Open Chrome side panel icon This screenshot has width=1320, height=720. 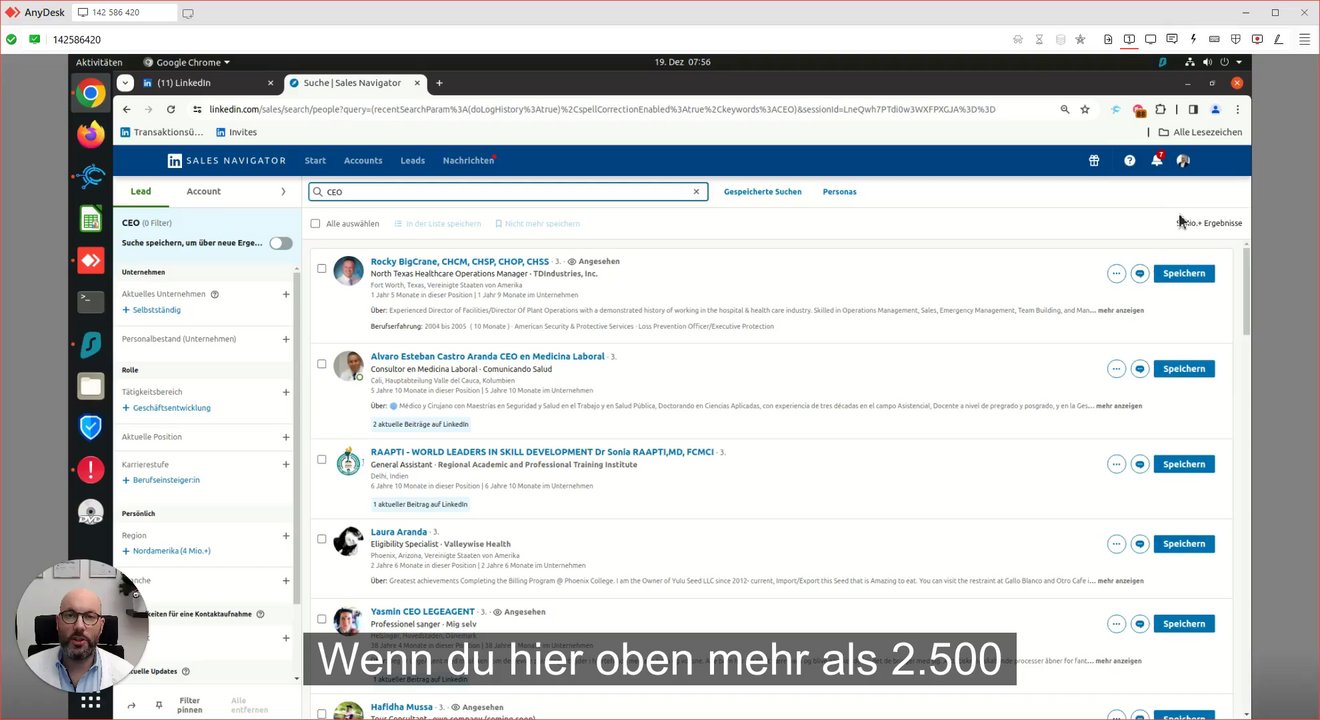tap(1193, 109)
